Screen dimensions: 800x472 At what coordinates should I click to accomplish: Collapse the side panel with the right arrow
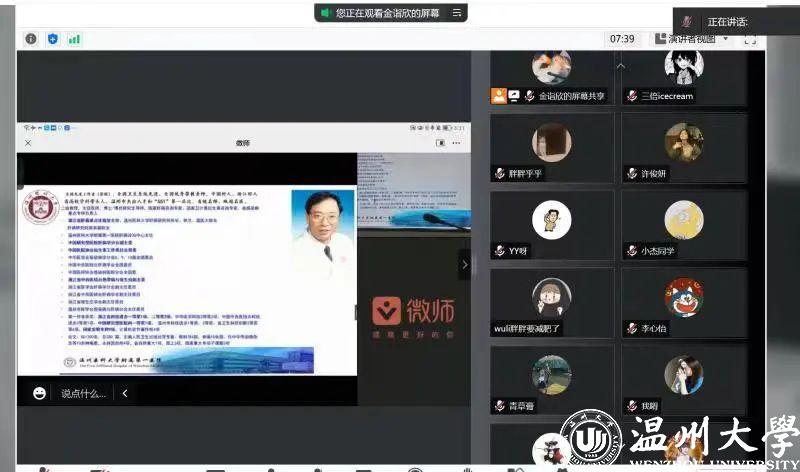coord(463,264)
